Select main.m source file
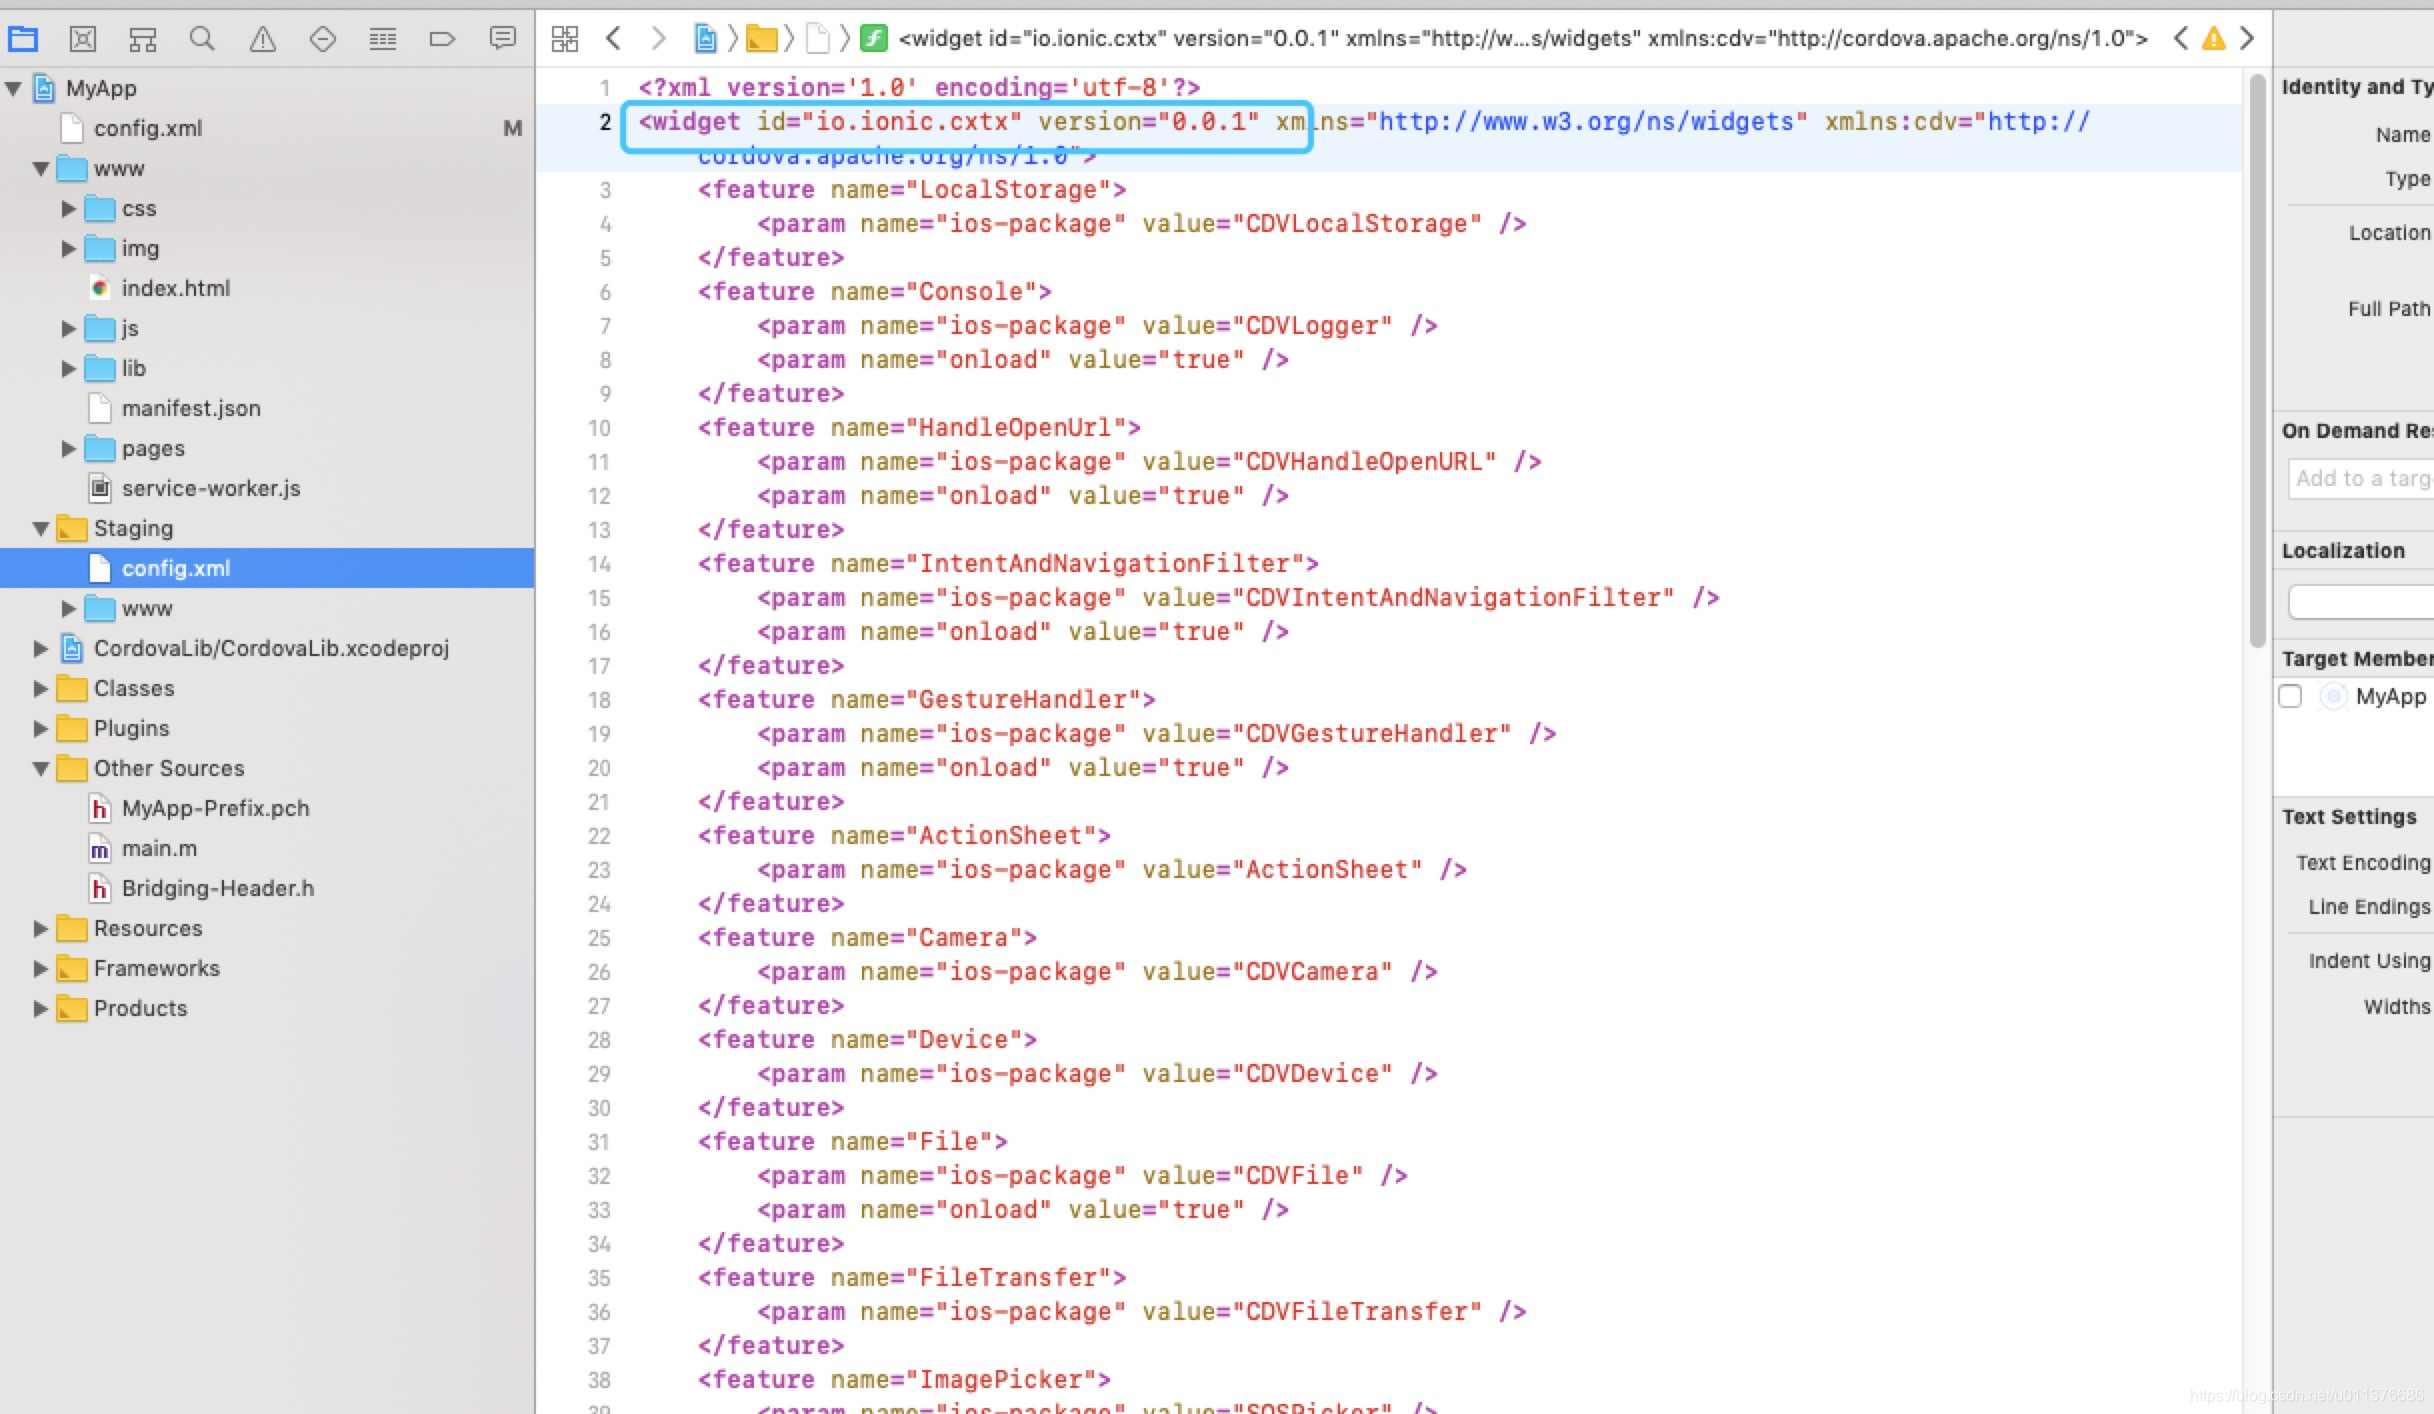Image resolution: width=2434 pixels, height=1414 pixels. point(159,848)
